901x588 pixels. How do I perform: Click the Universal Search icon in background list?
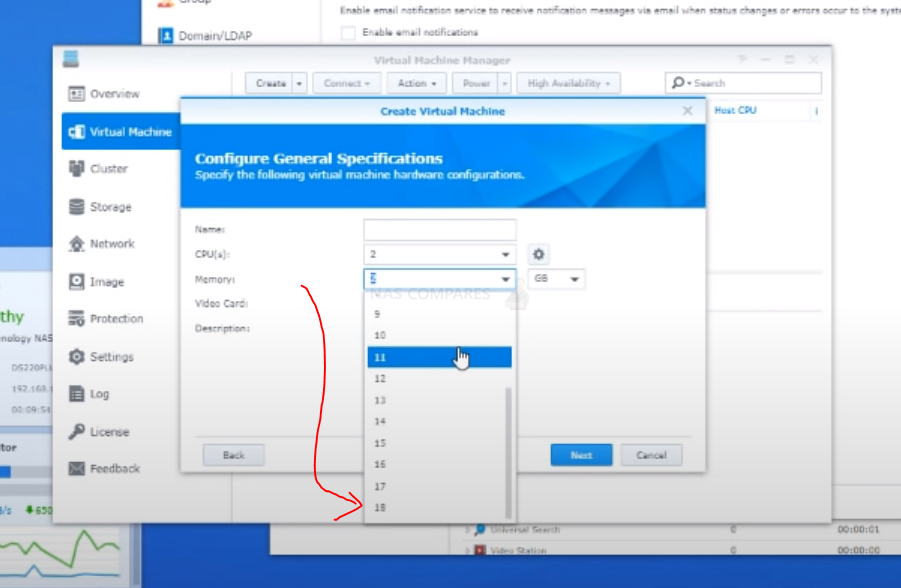[480, 529]
